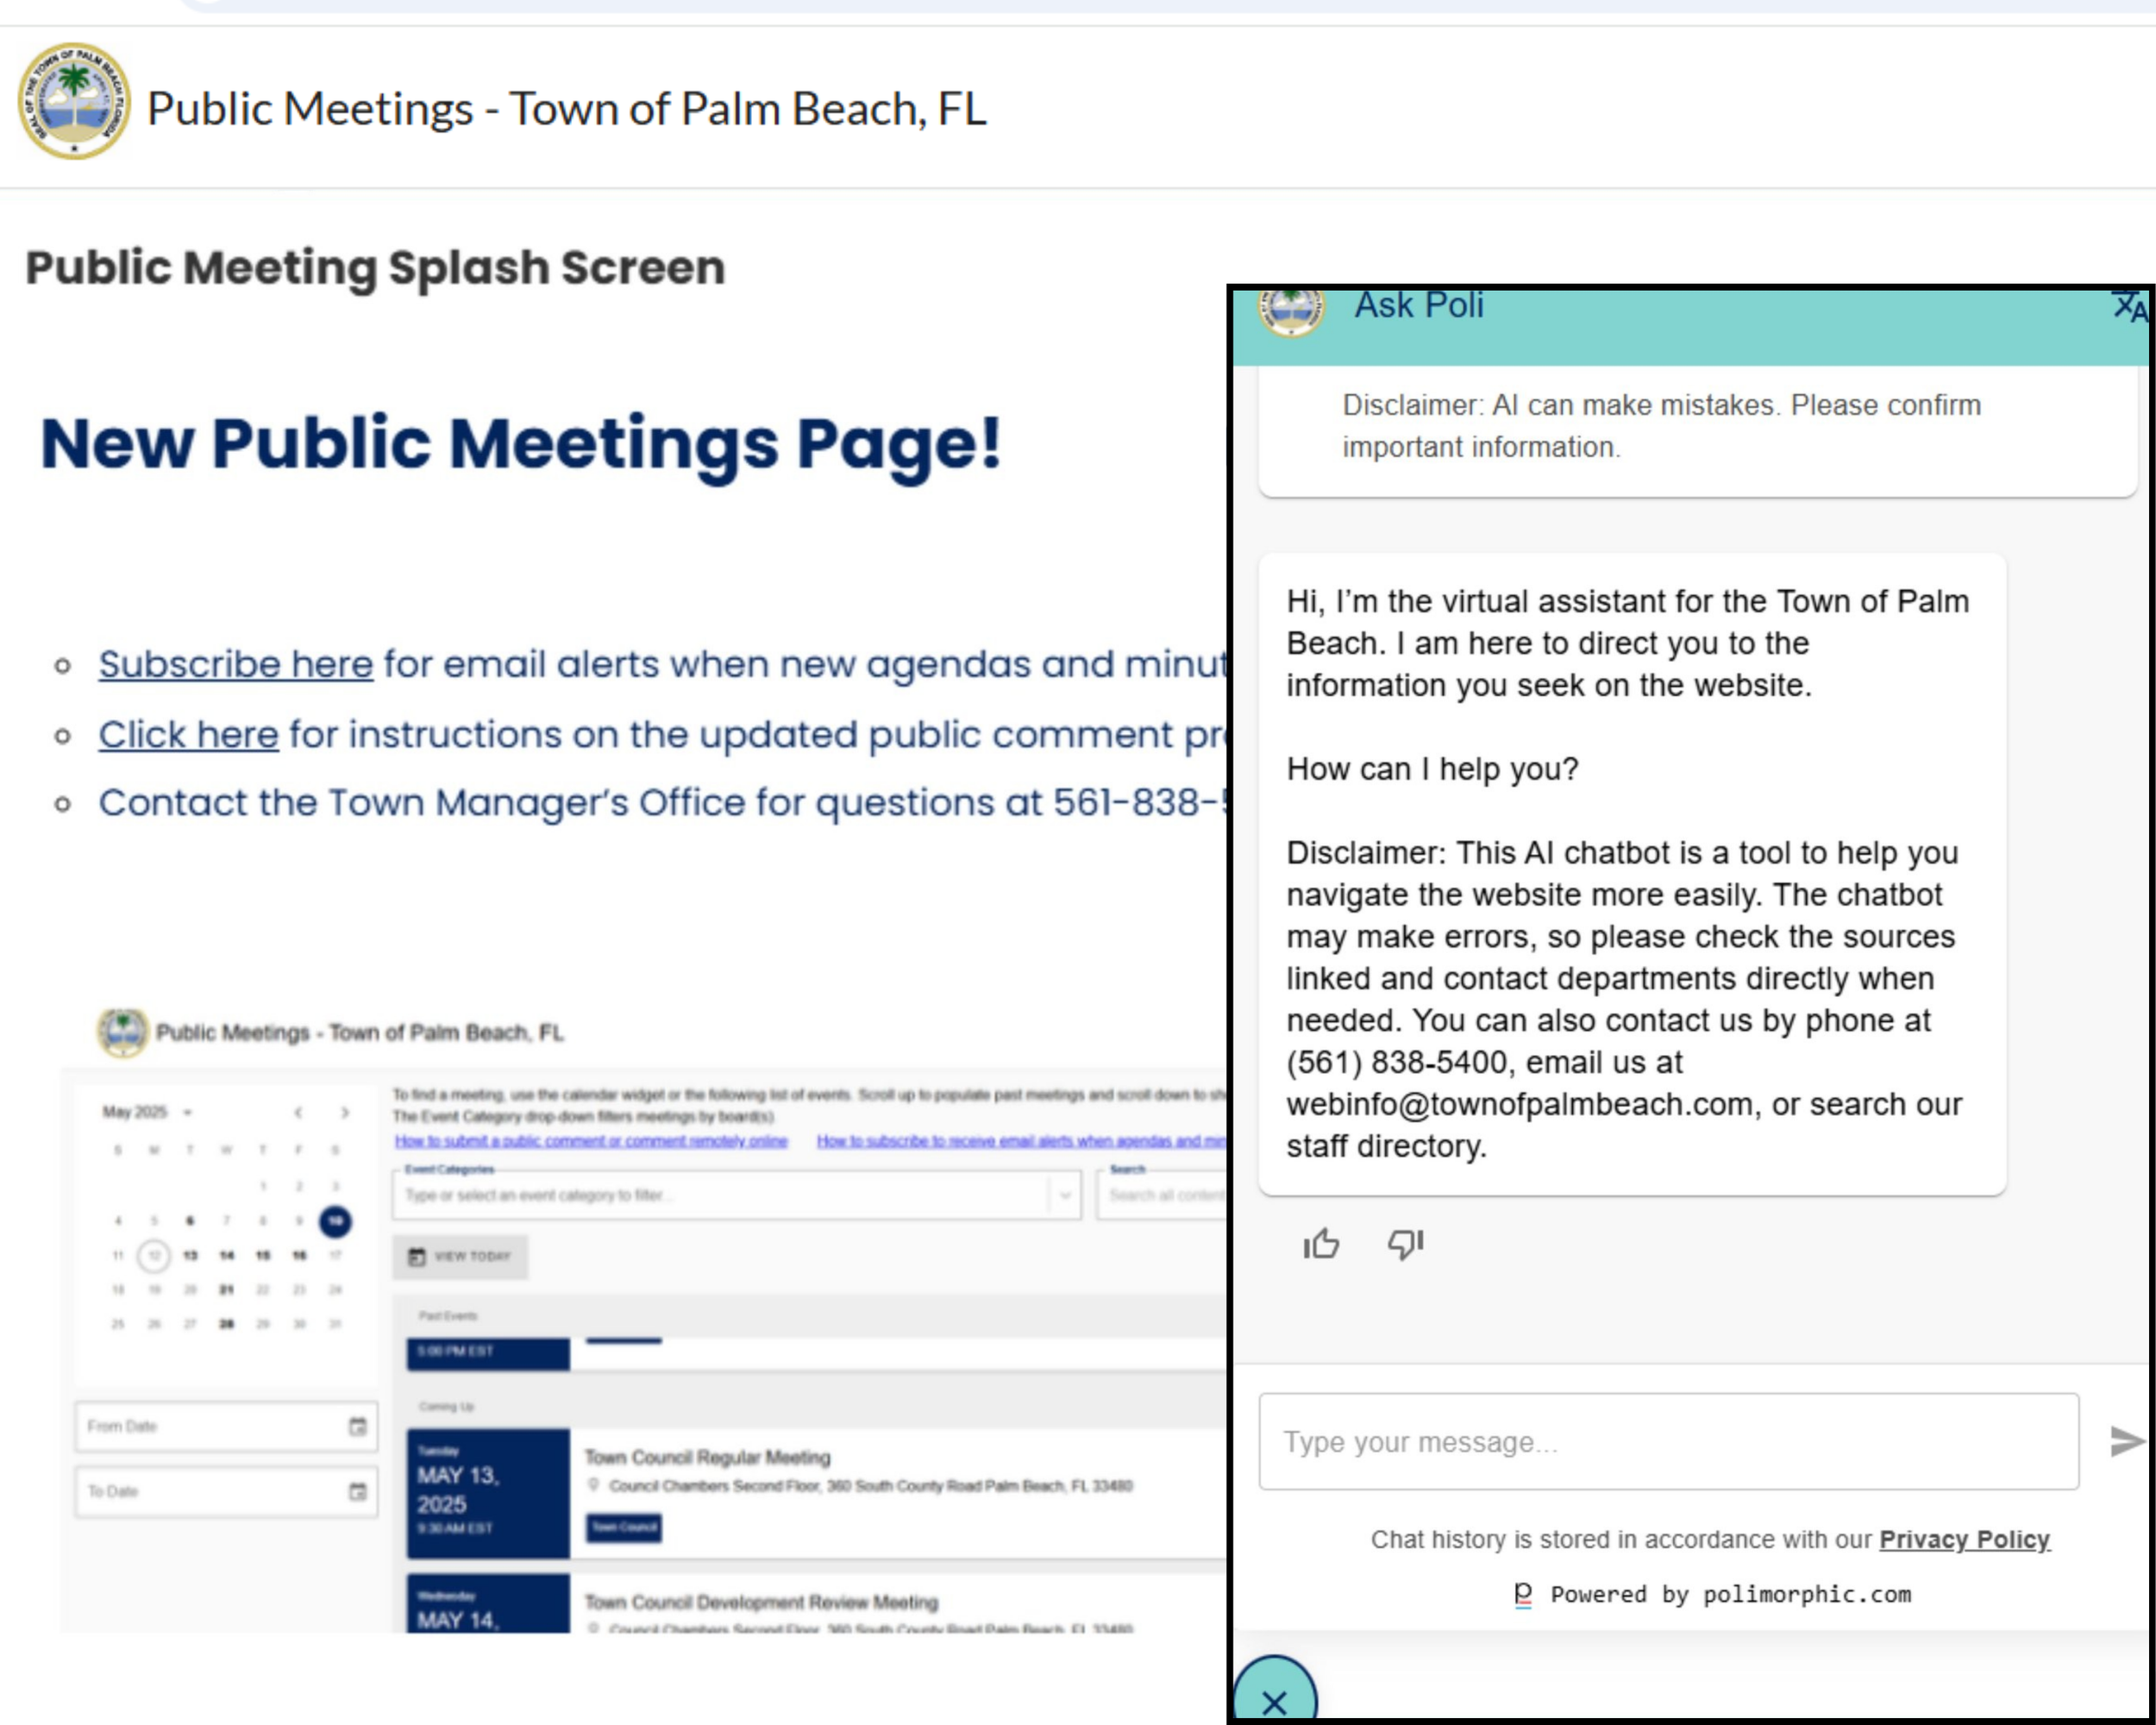Image resolution: width=2156 pixels, height=1725 pixels.
Task: Click the Subscribe here link
Action: (x=235, y=664)
